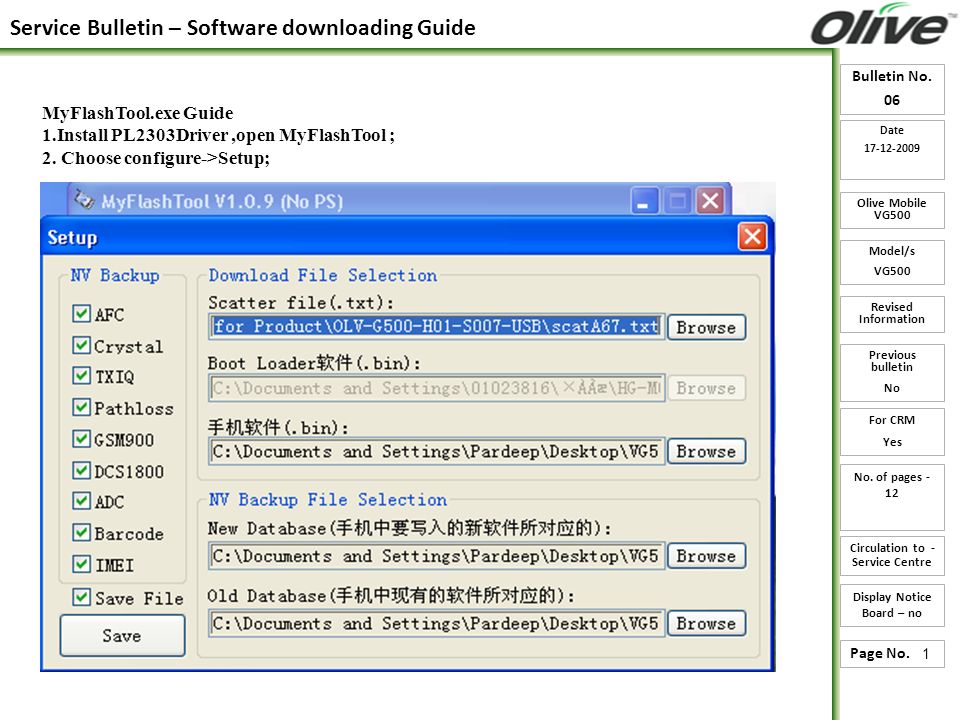
Task: Click the 'Previous bulletin No' box
Action: (892, 372)
